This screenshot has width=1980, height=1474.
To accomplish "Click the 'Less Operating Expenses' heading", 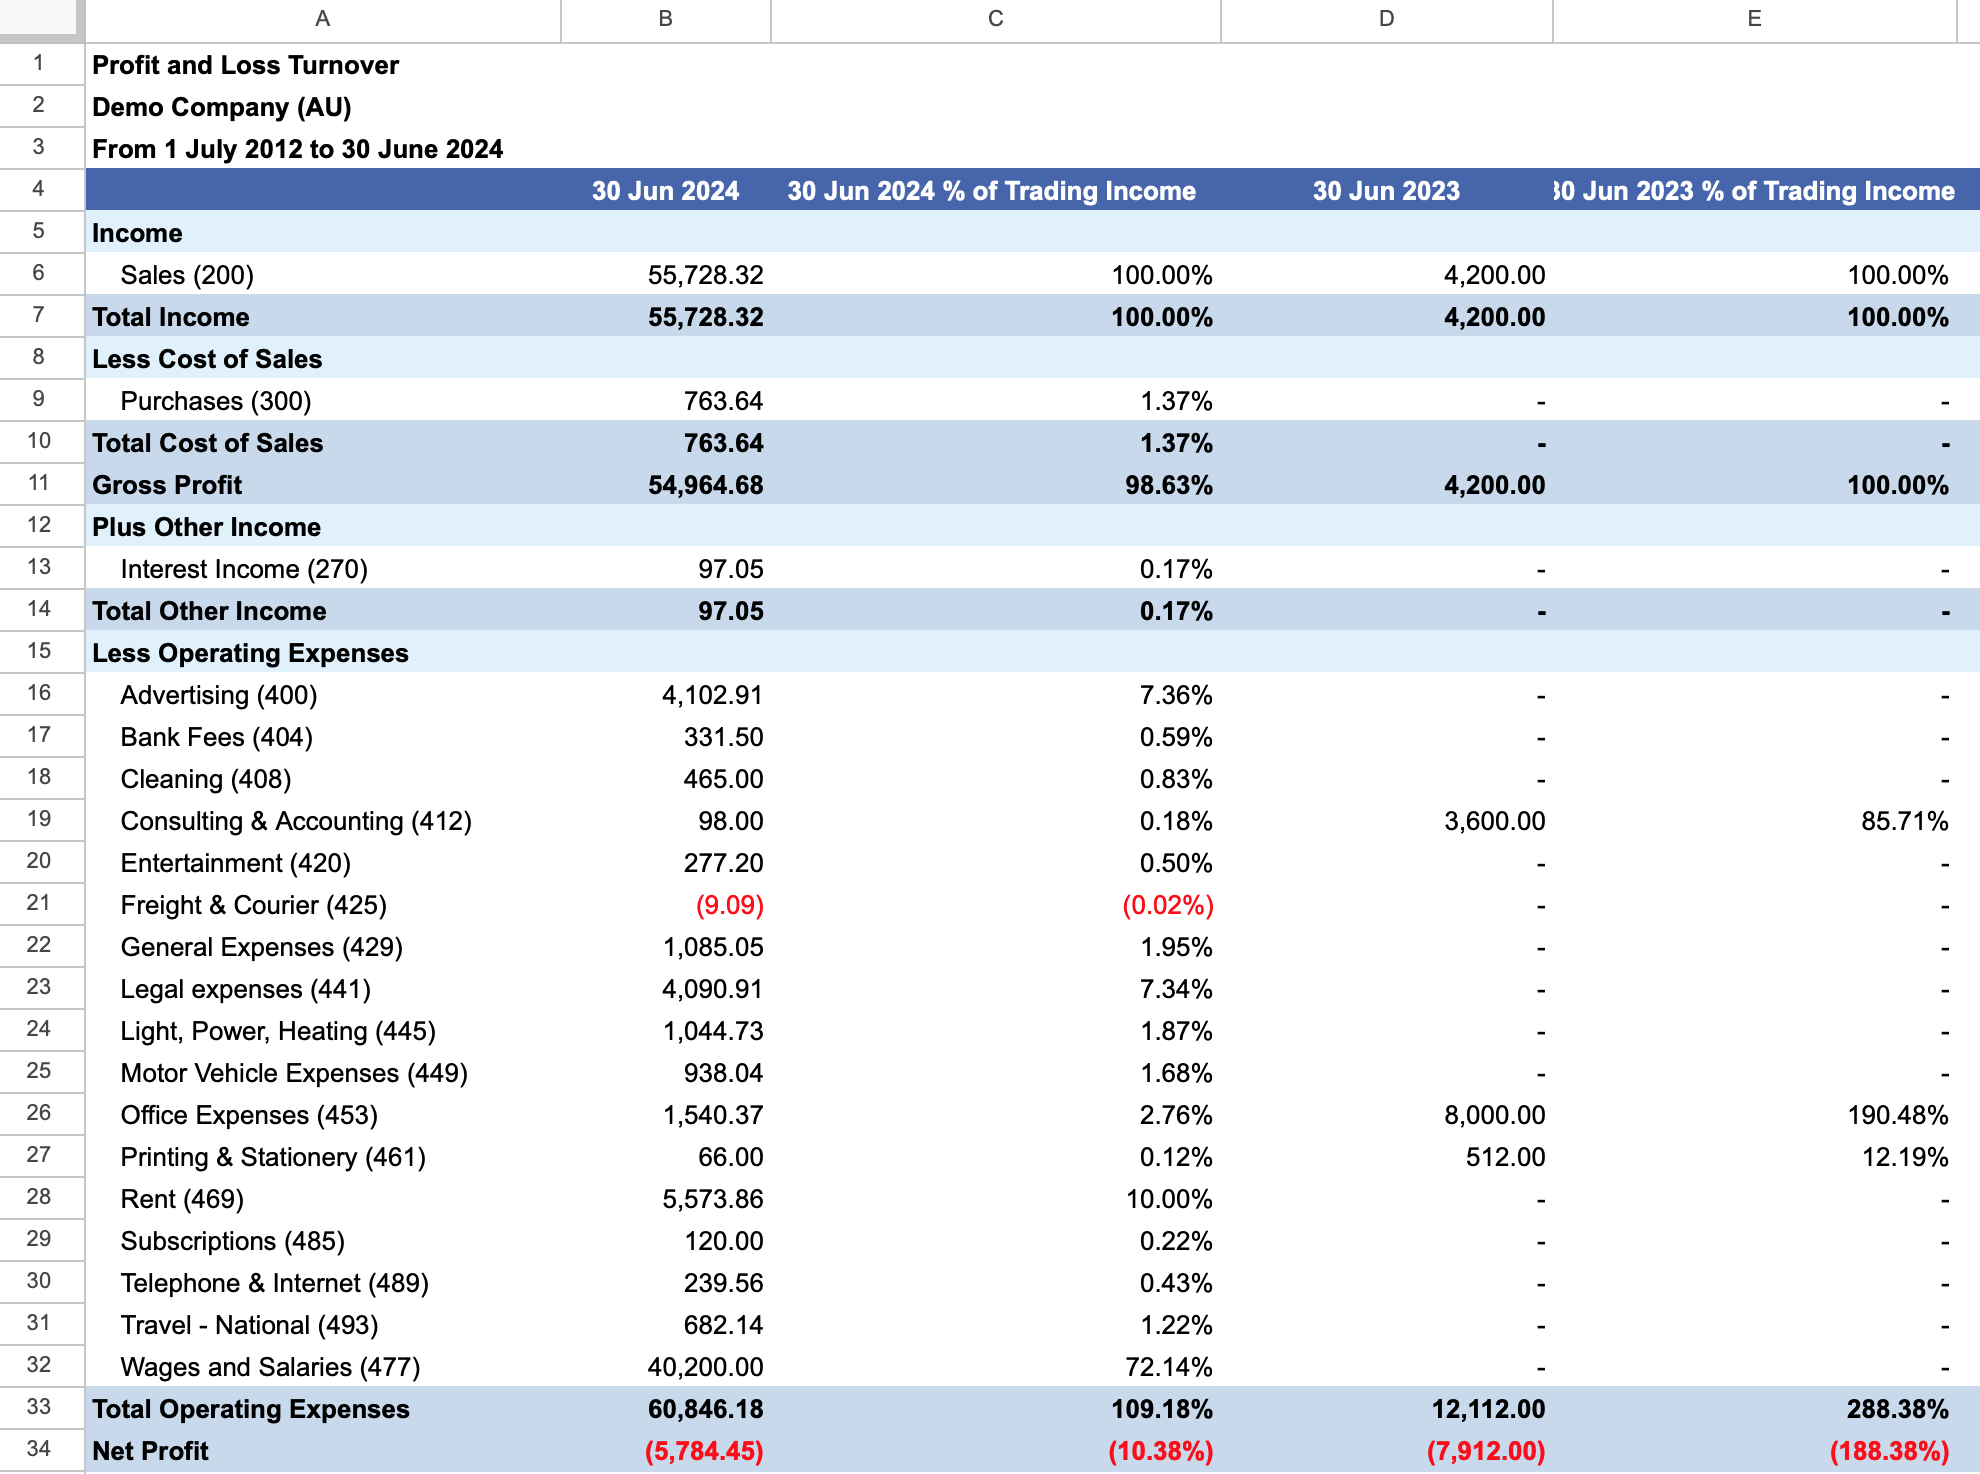I will click(251, 653).
